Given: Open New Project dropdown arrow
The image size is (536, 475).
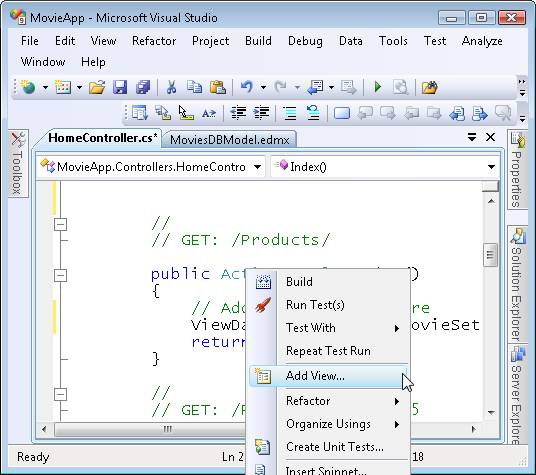Looking at the screenshot, I should click(45, 88).
